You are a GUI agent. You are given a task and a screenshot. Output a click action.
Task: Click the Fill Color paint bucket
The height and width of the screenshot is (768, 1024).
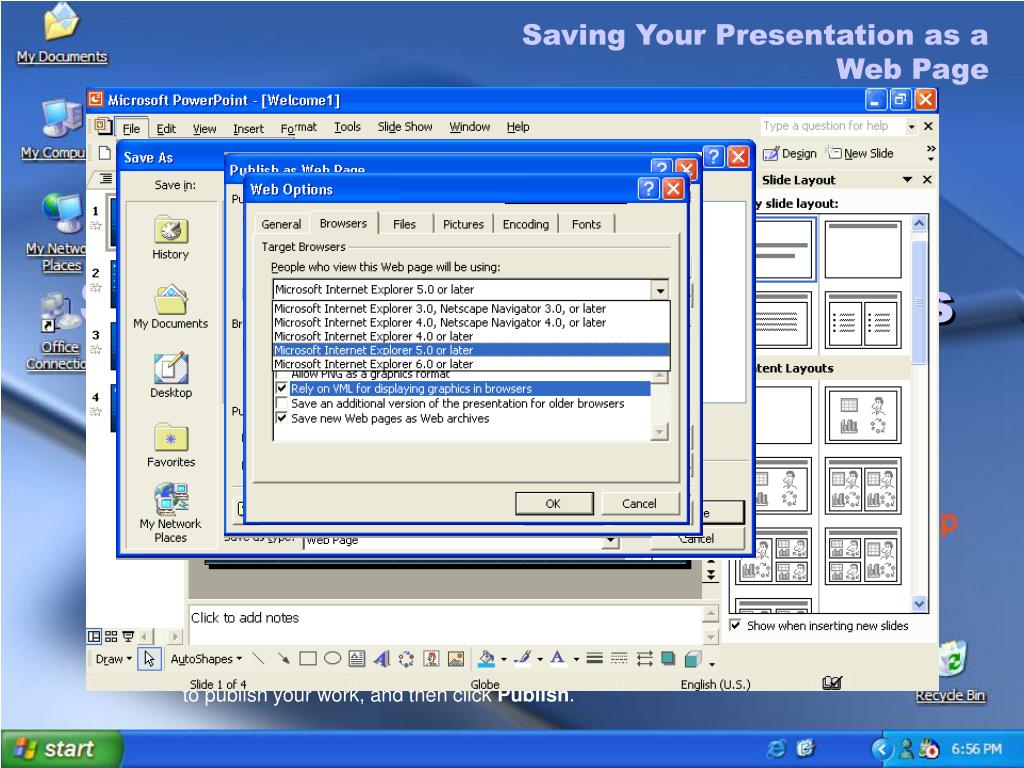tap(486, 659)
